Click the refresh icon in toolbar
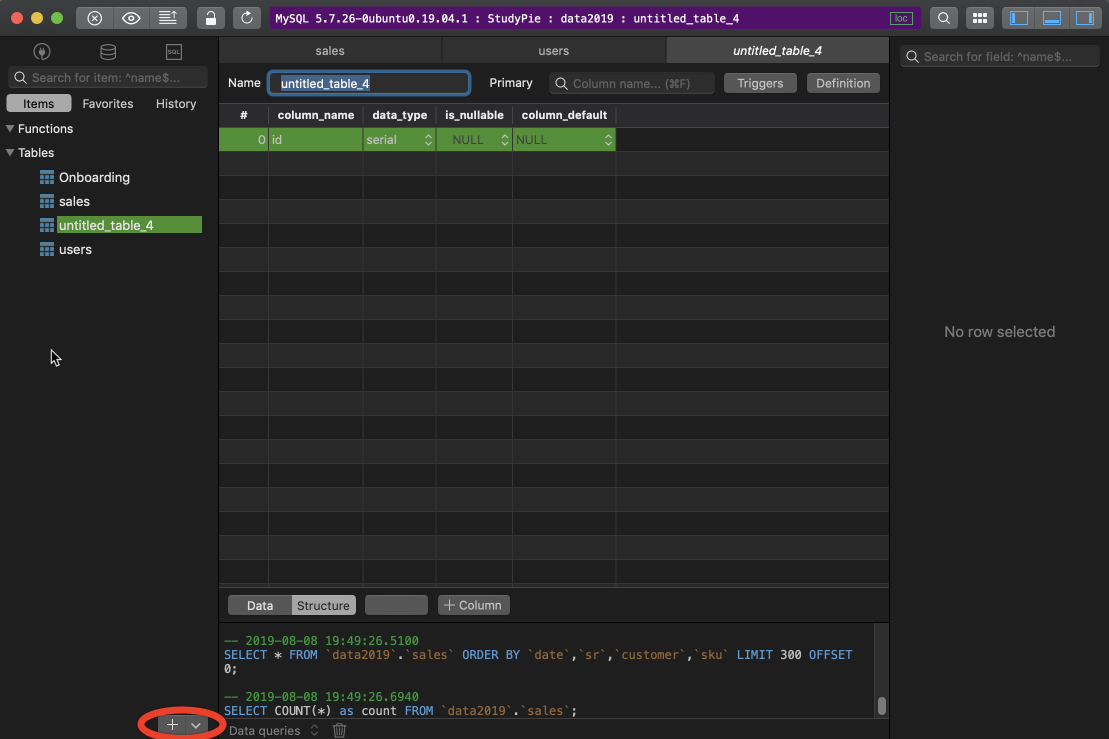 coord(246,18)
